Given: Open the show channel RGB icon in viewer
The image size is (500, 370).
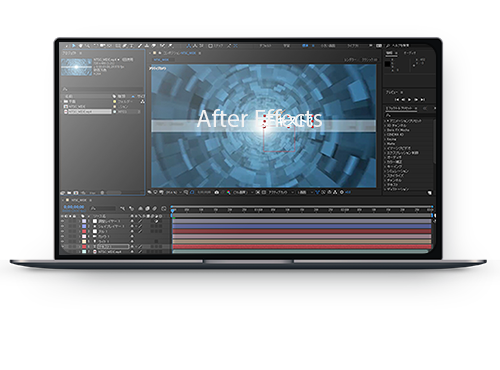Looking at the screenshot, I should pyautogui.click(x=229, y=192).
